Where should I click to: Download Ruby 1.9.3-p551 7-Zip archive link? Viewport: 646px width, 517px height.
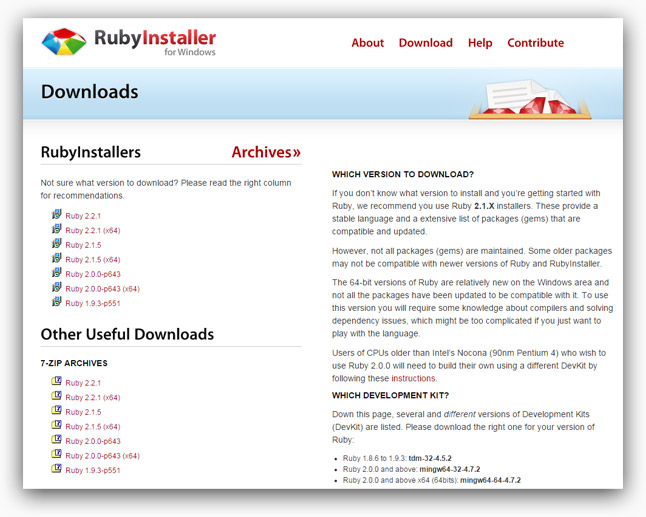(93, 470)
